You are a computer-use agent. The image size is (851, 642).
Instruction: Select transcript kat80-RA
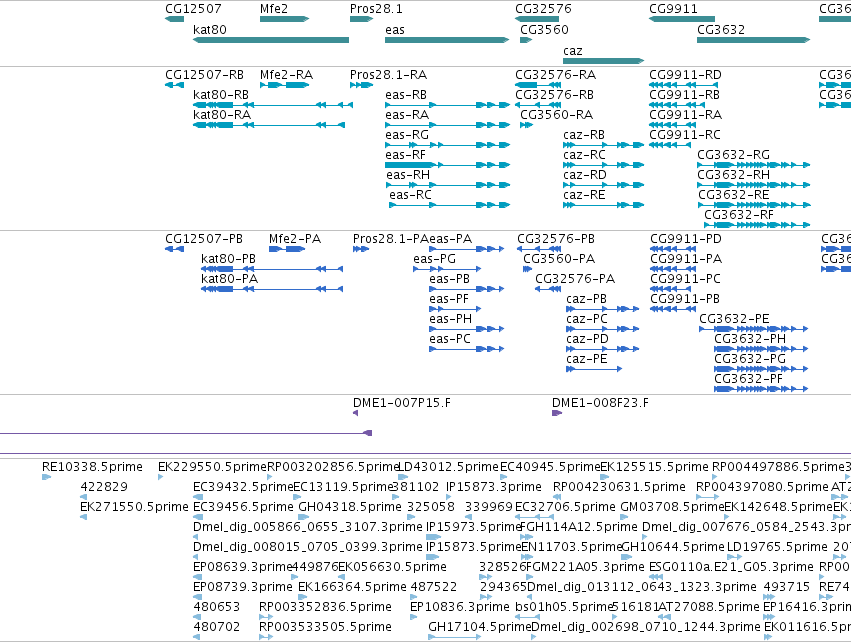click(x=222, y=115)
